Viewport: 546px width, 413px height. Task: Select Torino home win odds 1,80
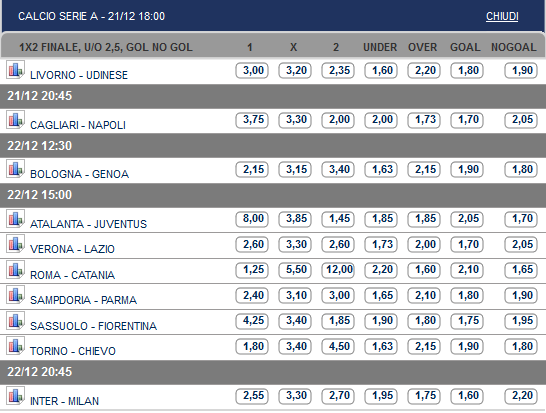(x=252, y=346)
